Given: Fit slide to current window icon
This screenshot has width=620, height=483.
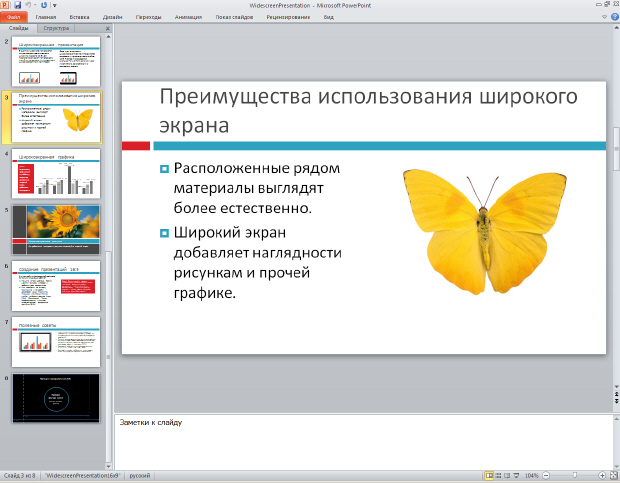Looking at the screenshot, I should [x=612, y=475].
